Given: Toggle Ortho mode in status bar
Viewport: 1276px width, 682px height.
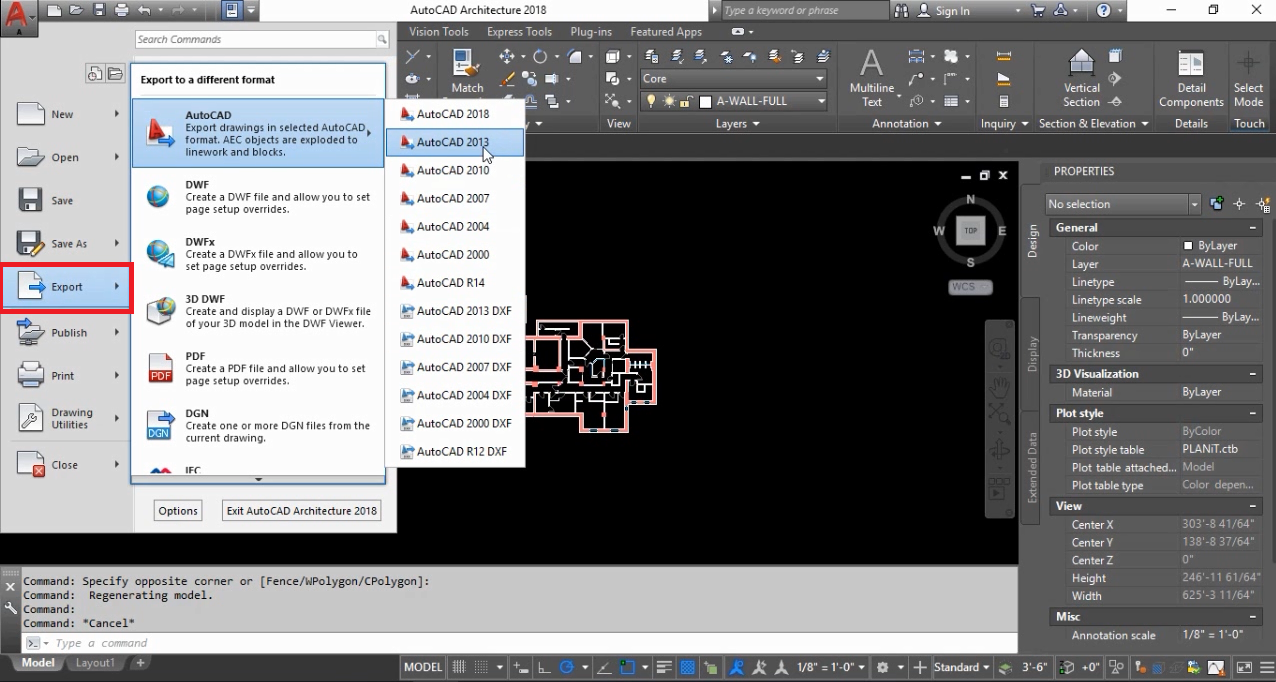Looking at the screenshot, I should pos(545,667).
